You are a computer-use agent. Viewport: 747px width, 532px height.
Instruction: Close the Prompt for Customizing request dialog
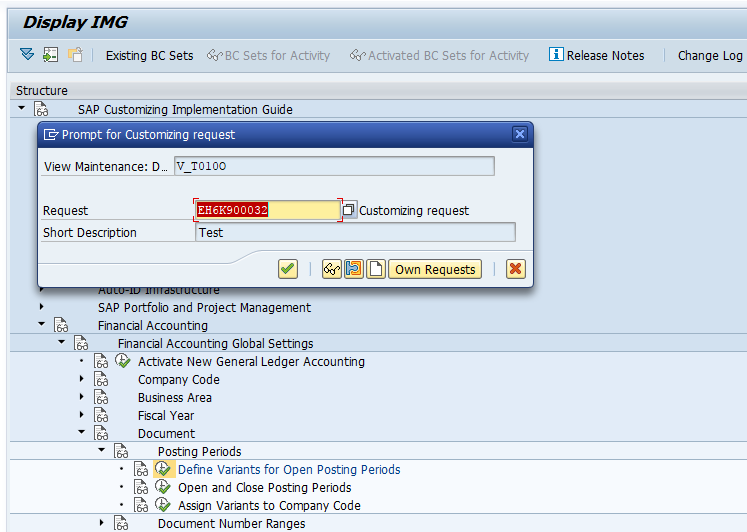click(519, 134)
